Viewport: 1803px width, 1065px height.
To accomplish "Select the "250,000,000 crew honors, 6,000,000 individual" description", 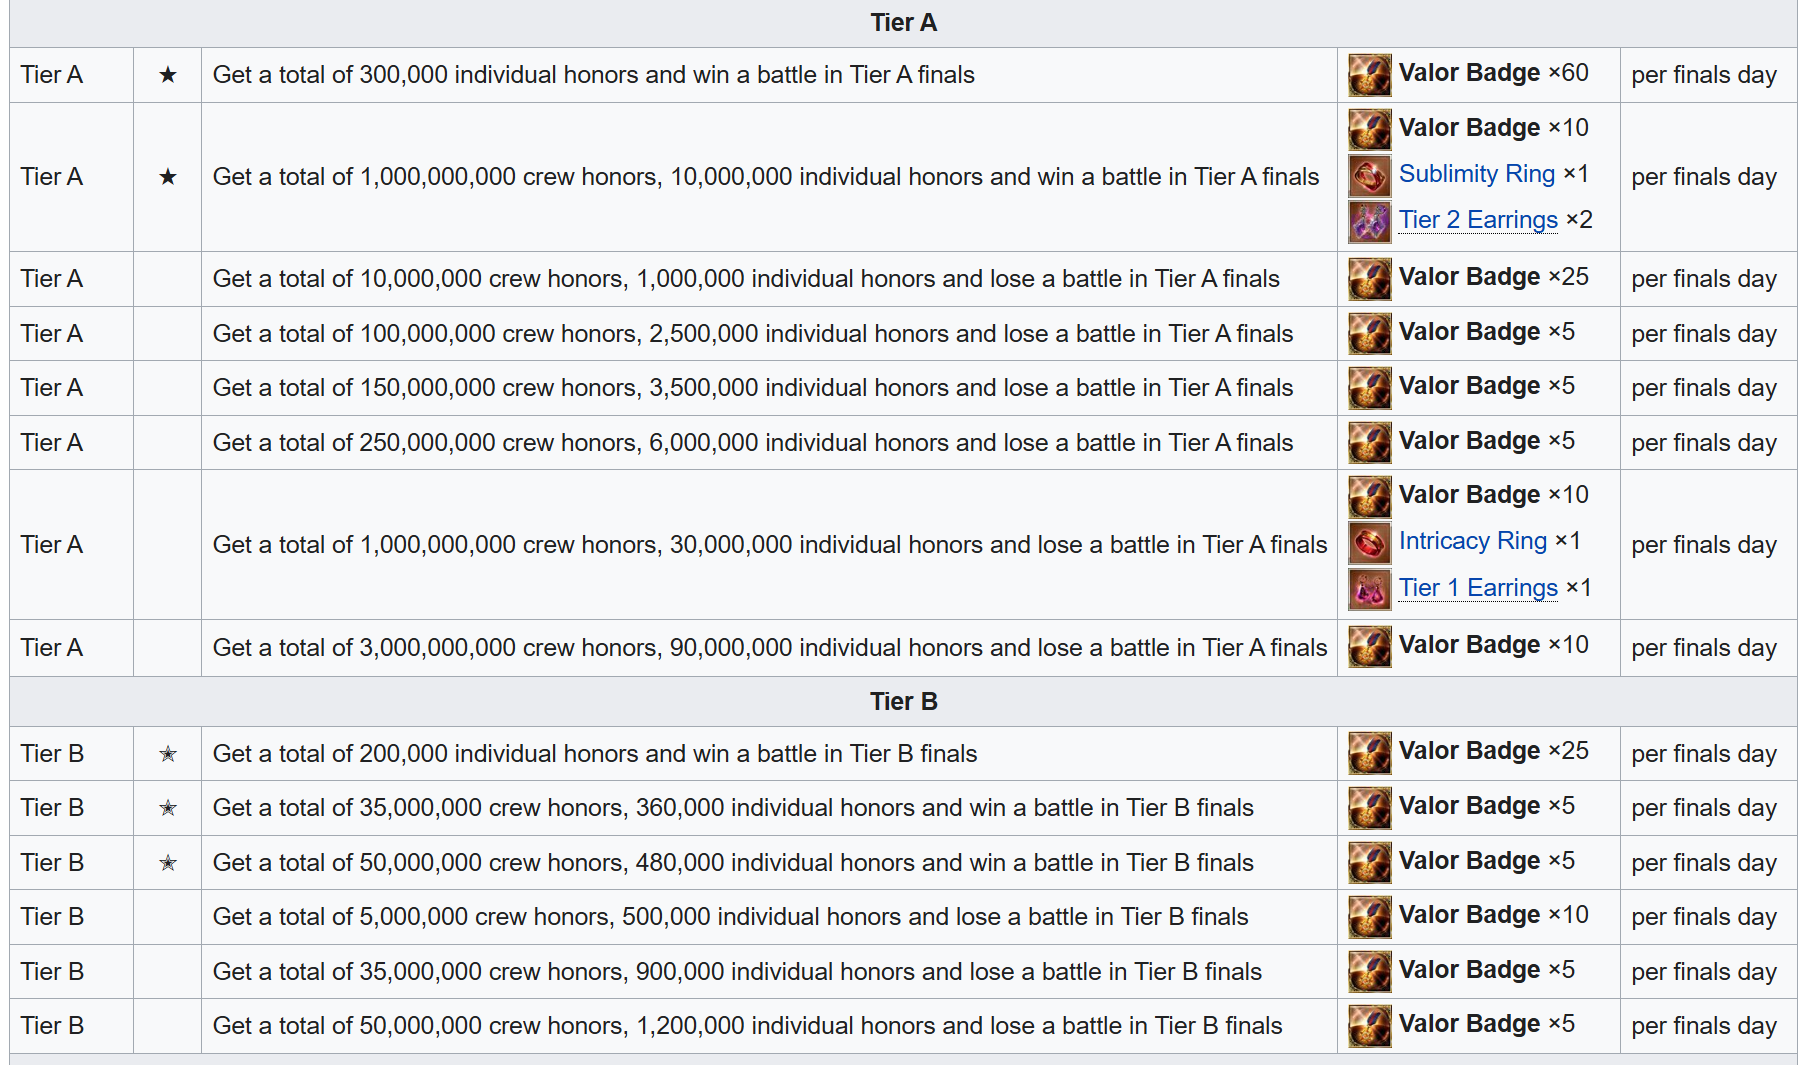I will point(753,443).
